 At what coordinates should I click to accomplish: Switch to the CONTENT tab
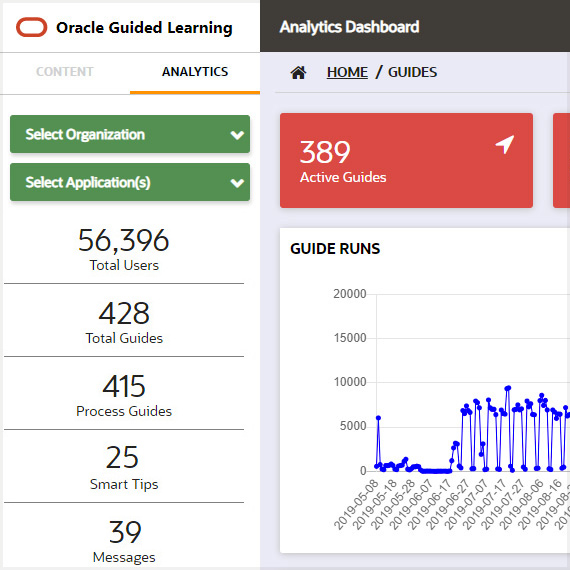tap(65, 72)
